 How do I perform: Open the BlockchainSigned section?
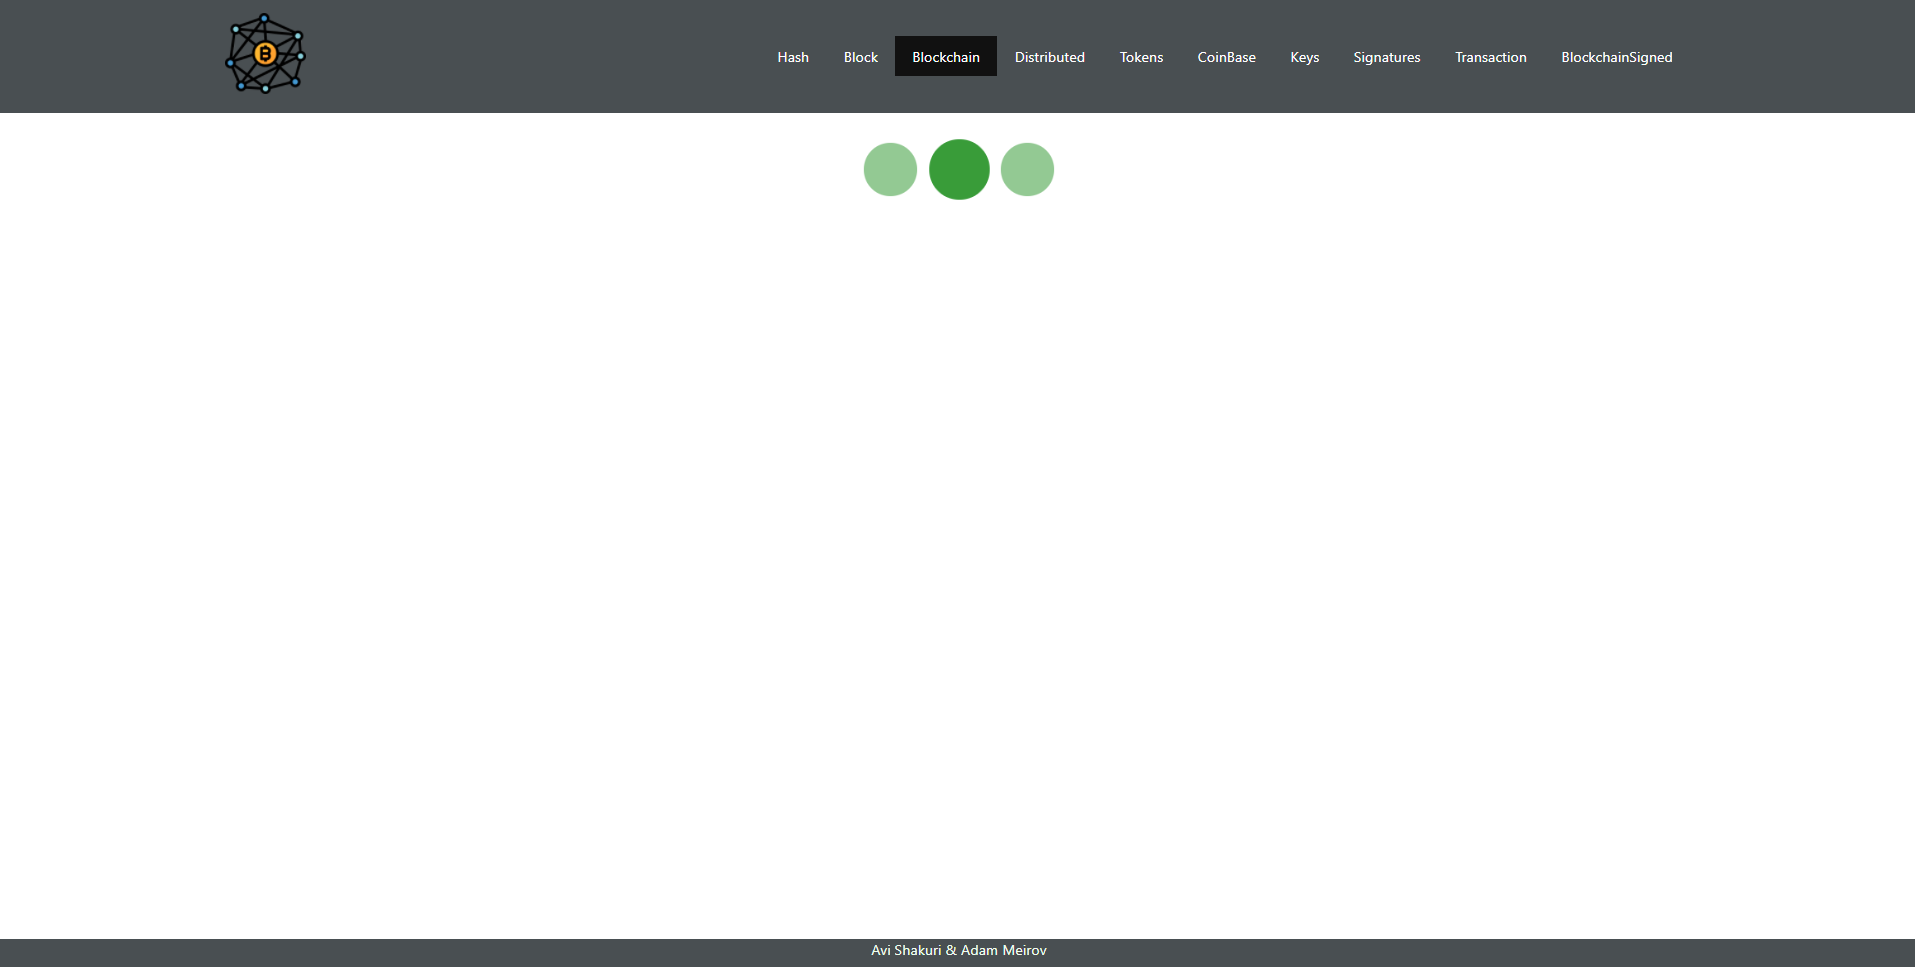pyautogui.click(x=1616, y=57)
